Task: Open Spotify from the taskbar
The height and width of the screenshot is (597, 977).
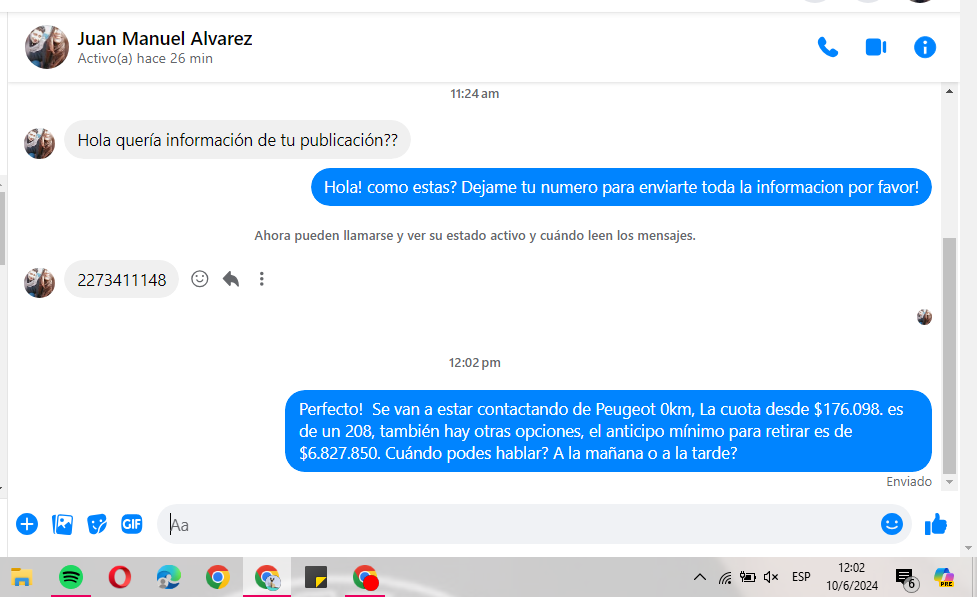Action: tap(70, 577)
